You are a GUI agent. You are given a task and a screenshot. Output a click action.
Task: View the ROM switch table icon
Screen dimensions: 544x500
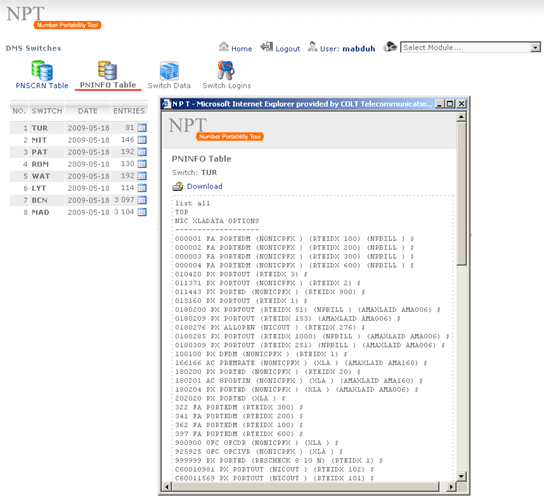click(142, 164)
